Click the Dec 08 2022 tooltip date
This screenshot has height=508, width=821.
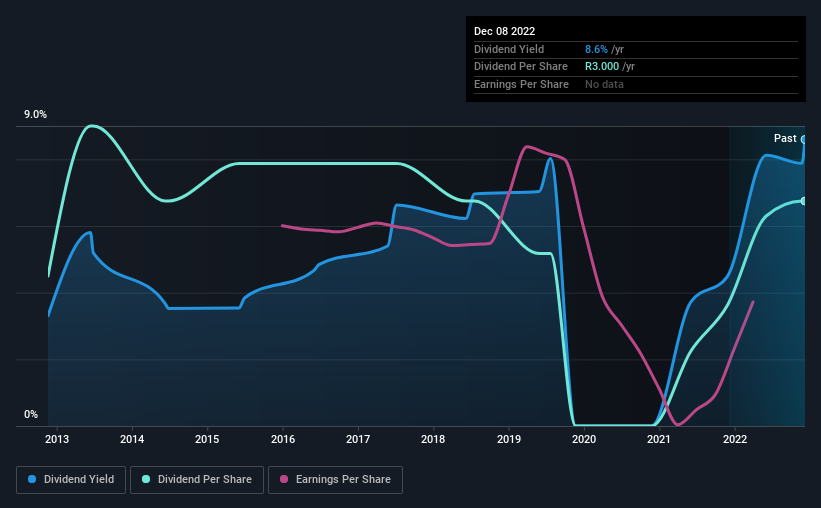pos(504,31)
